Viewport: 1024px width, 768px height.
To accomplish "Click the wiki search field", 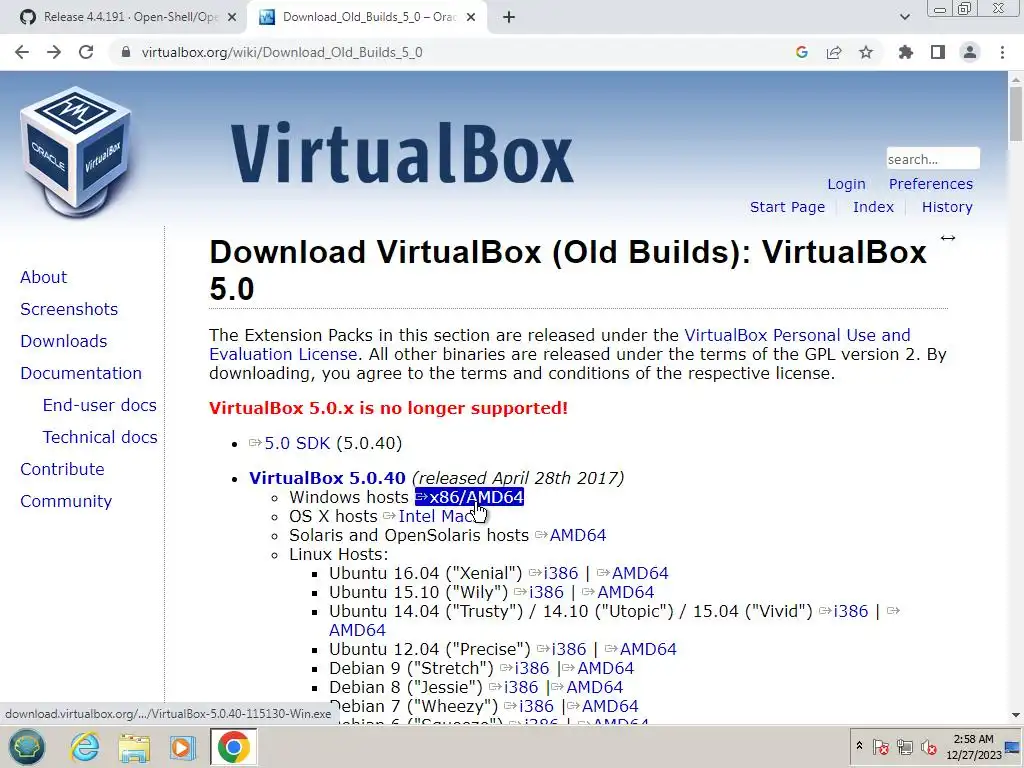I will point(933,159).
